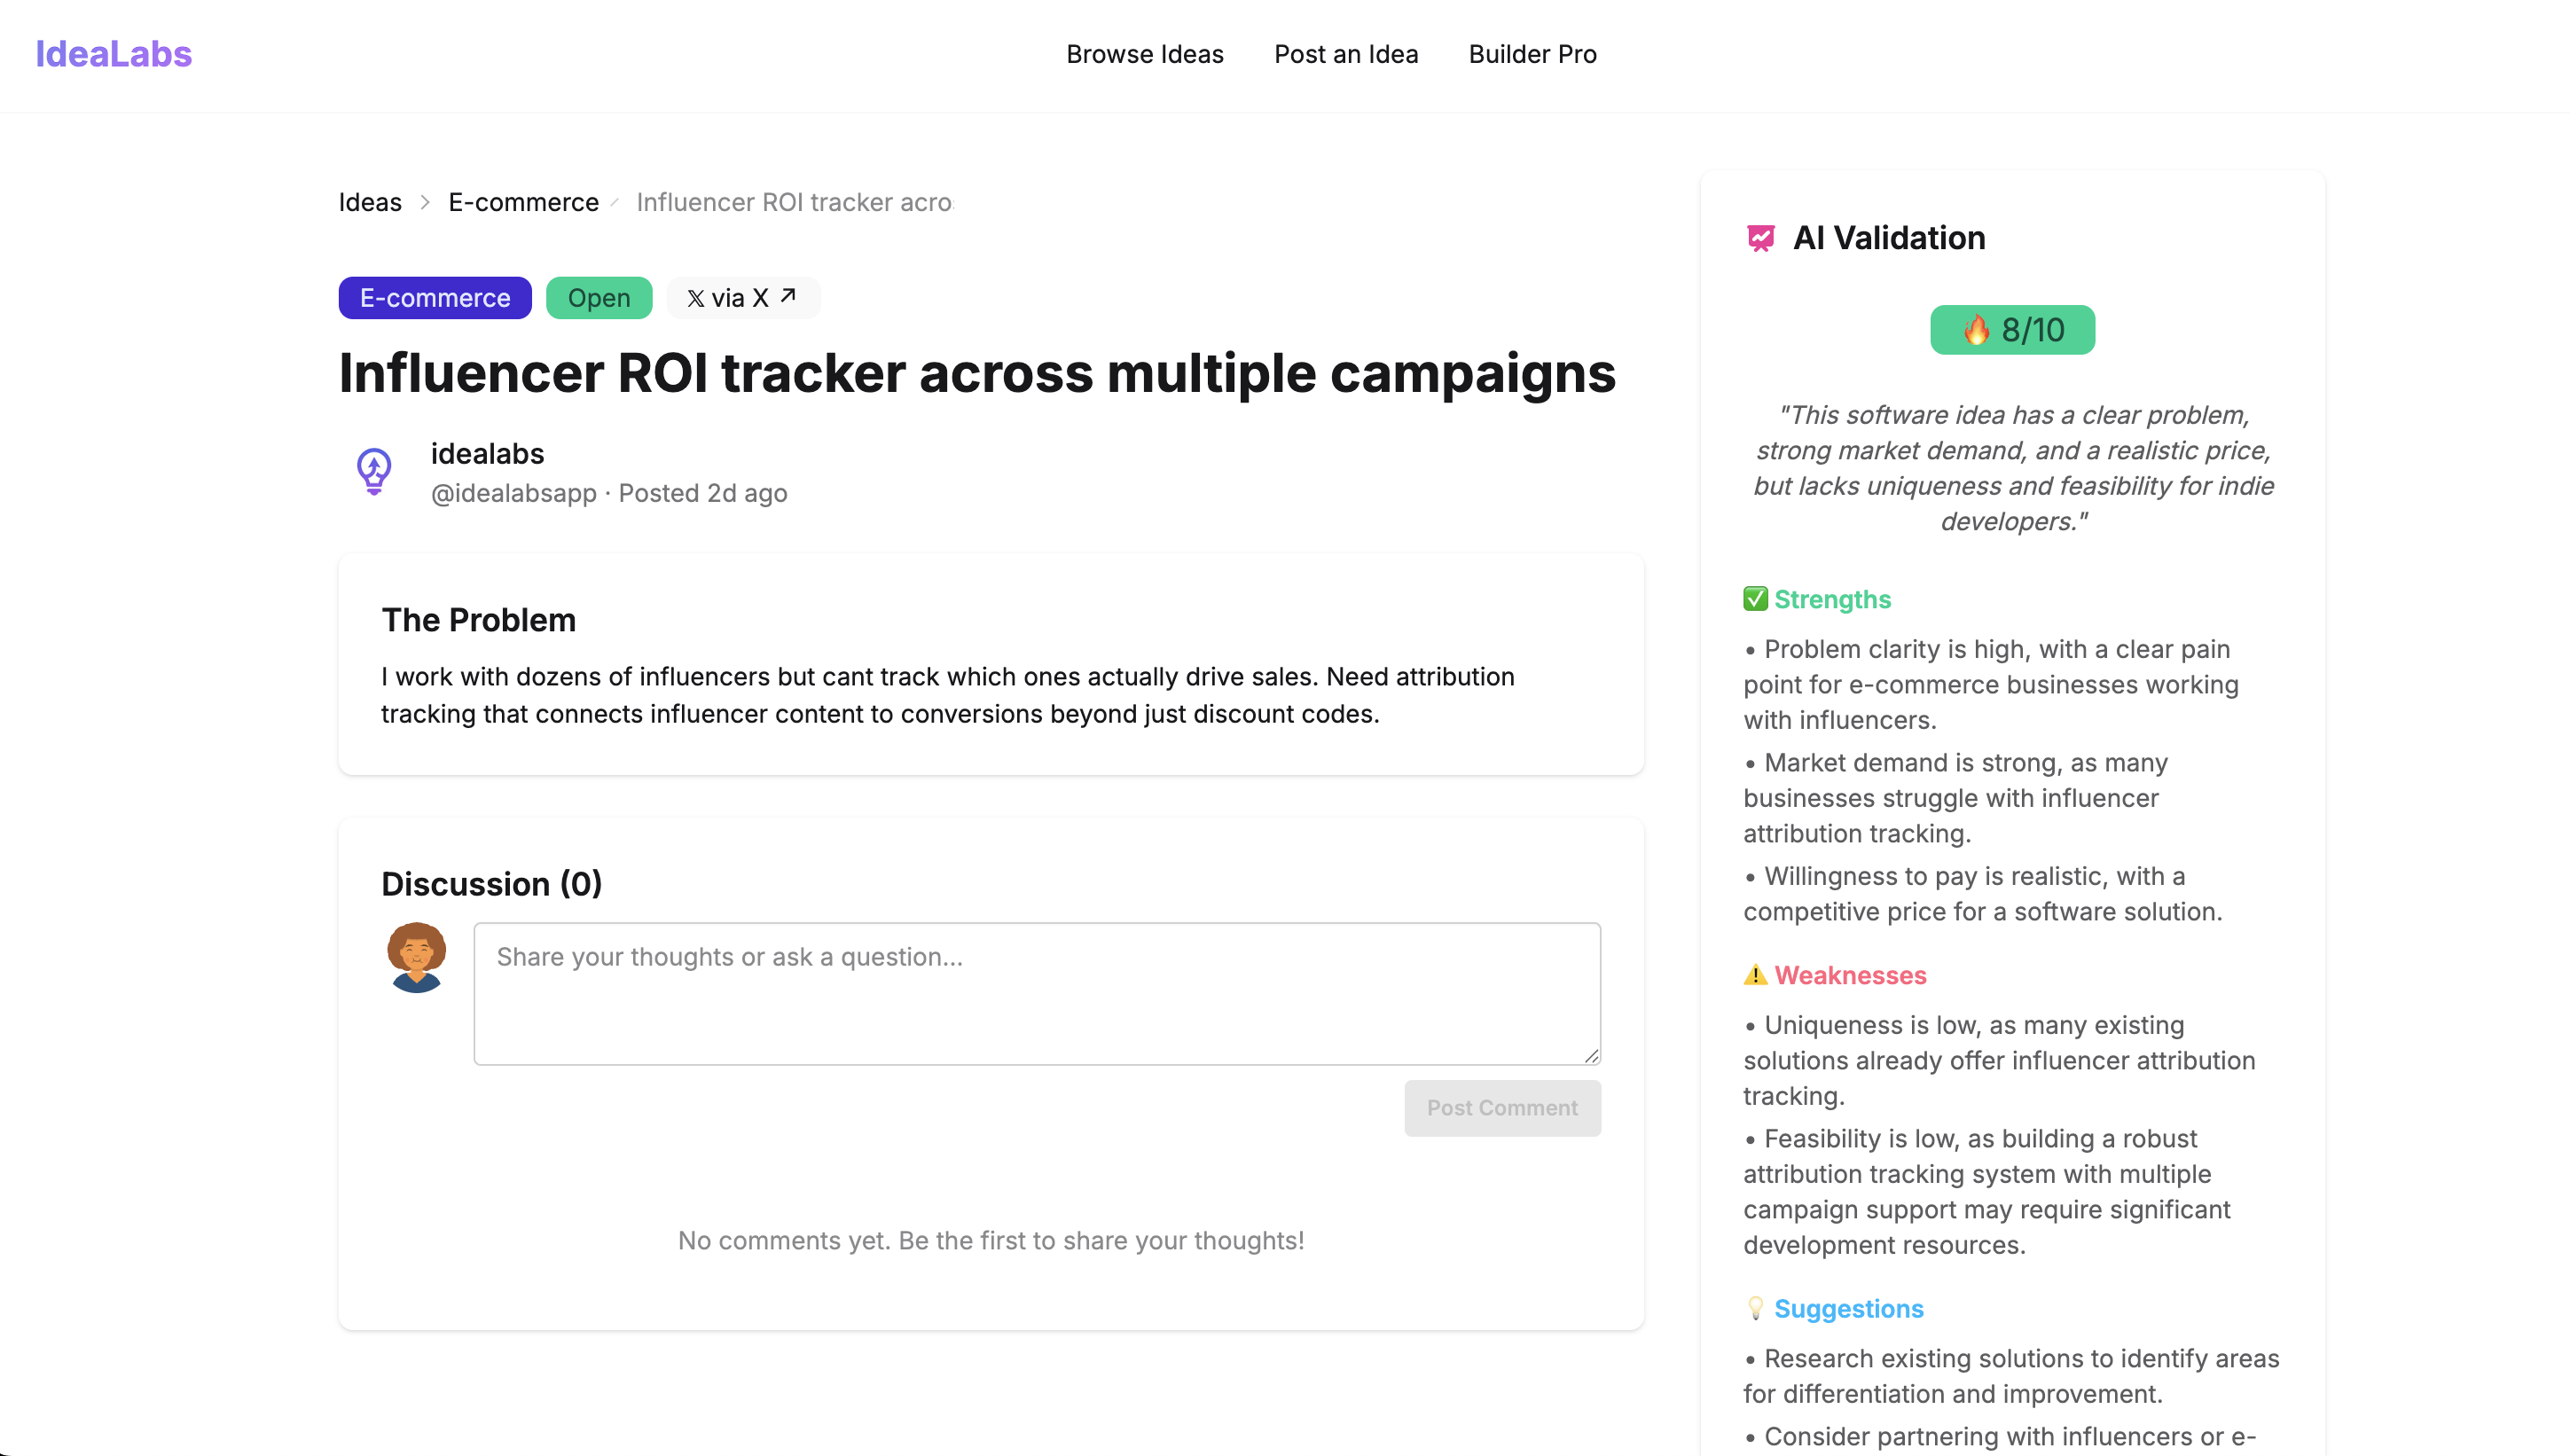The width and height of the screenshot is (2570, 1456).
Task: Click the IdeaLabs logo
Action: pos(113,54)
